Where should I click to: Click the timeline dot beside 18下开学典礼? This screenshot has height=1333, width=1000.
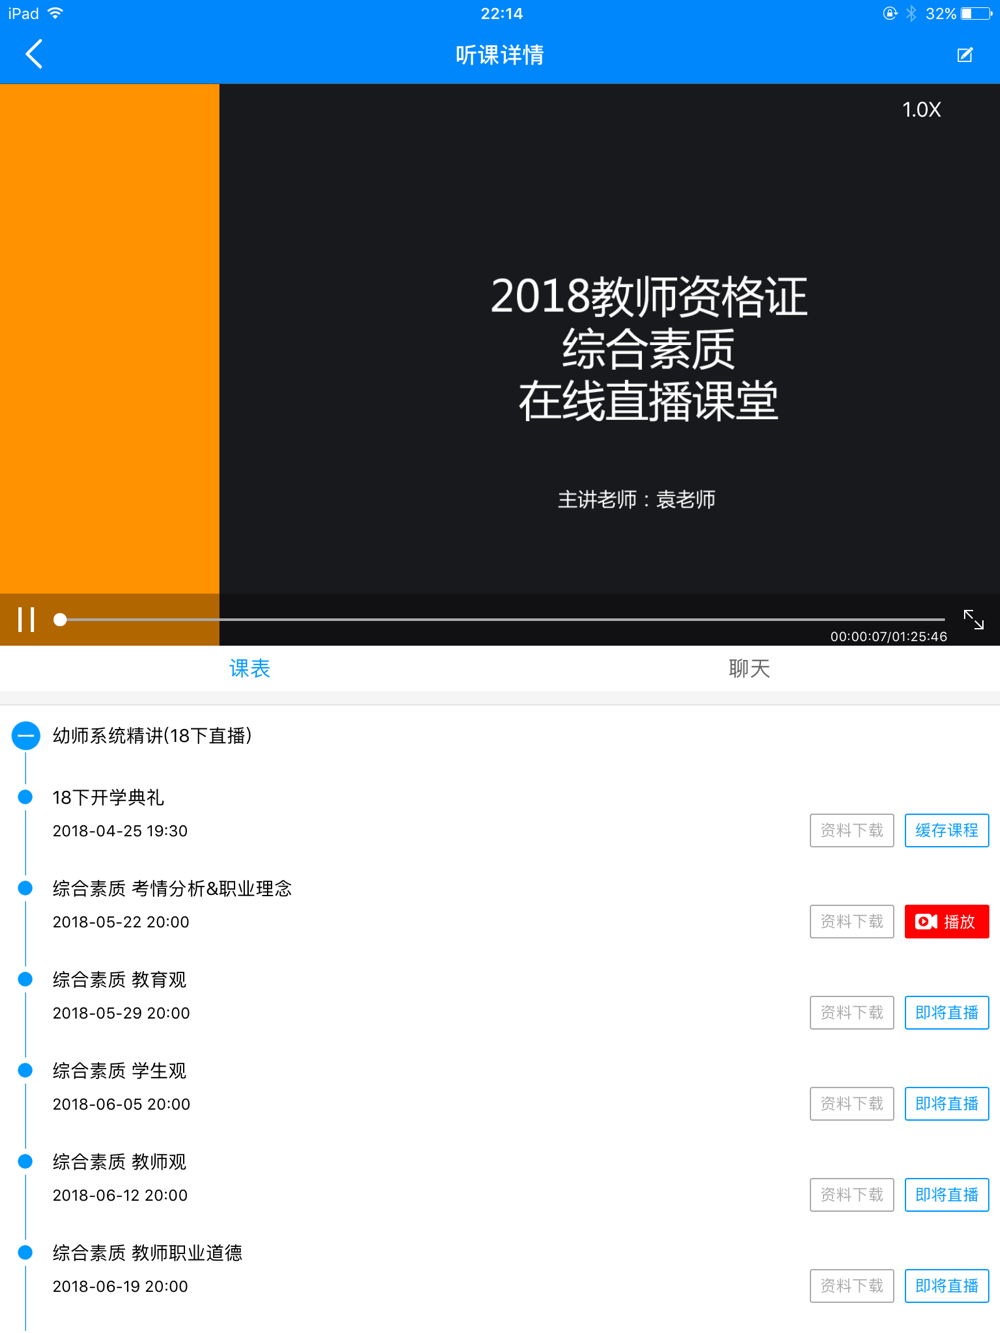(x=26, y=797)
